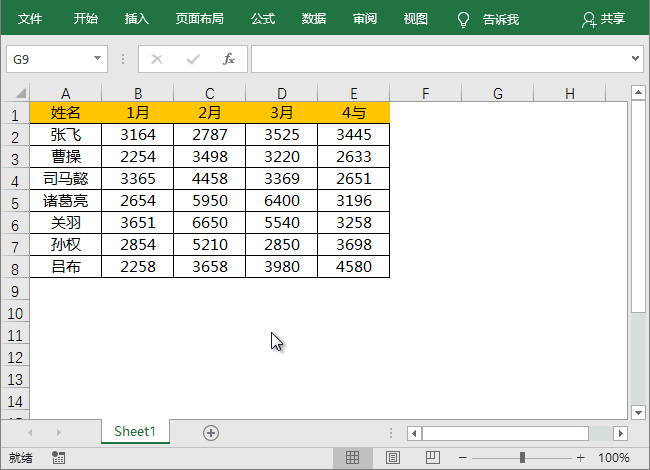
Task: Open the Insert Function fx icon
Action: coord(229,59)
